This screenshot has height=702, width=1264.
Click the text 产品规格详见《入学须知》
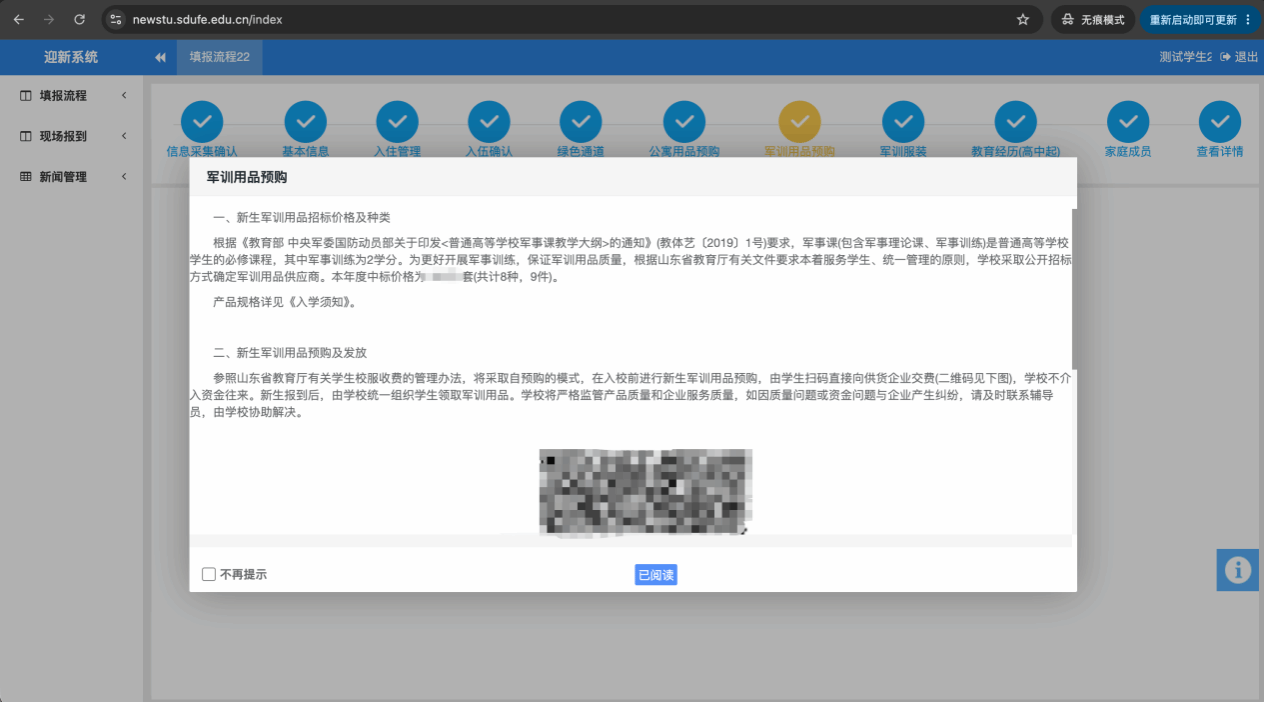(x=285, y=301)
